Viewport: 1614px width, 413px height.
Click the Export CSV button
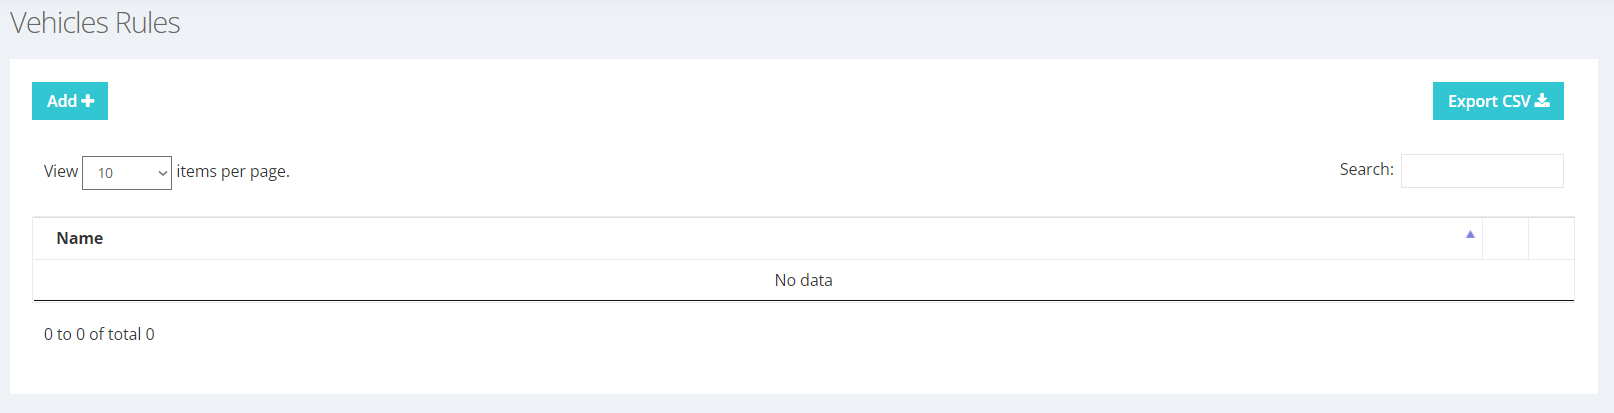1498,101
